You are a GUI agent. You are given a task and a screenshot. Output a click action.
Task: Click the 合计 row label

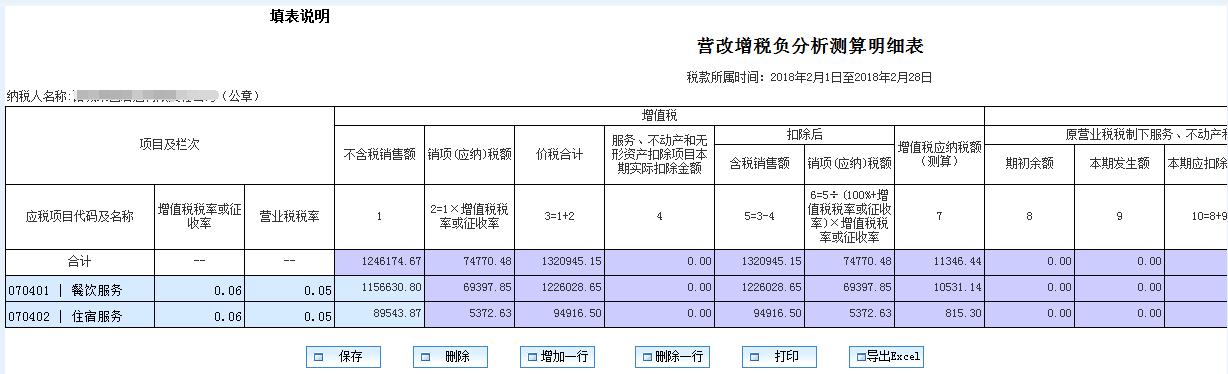point(80,261)
